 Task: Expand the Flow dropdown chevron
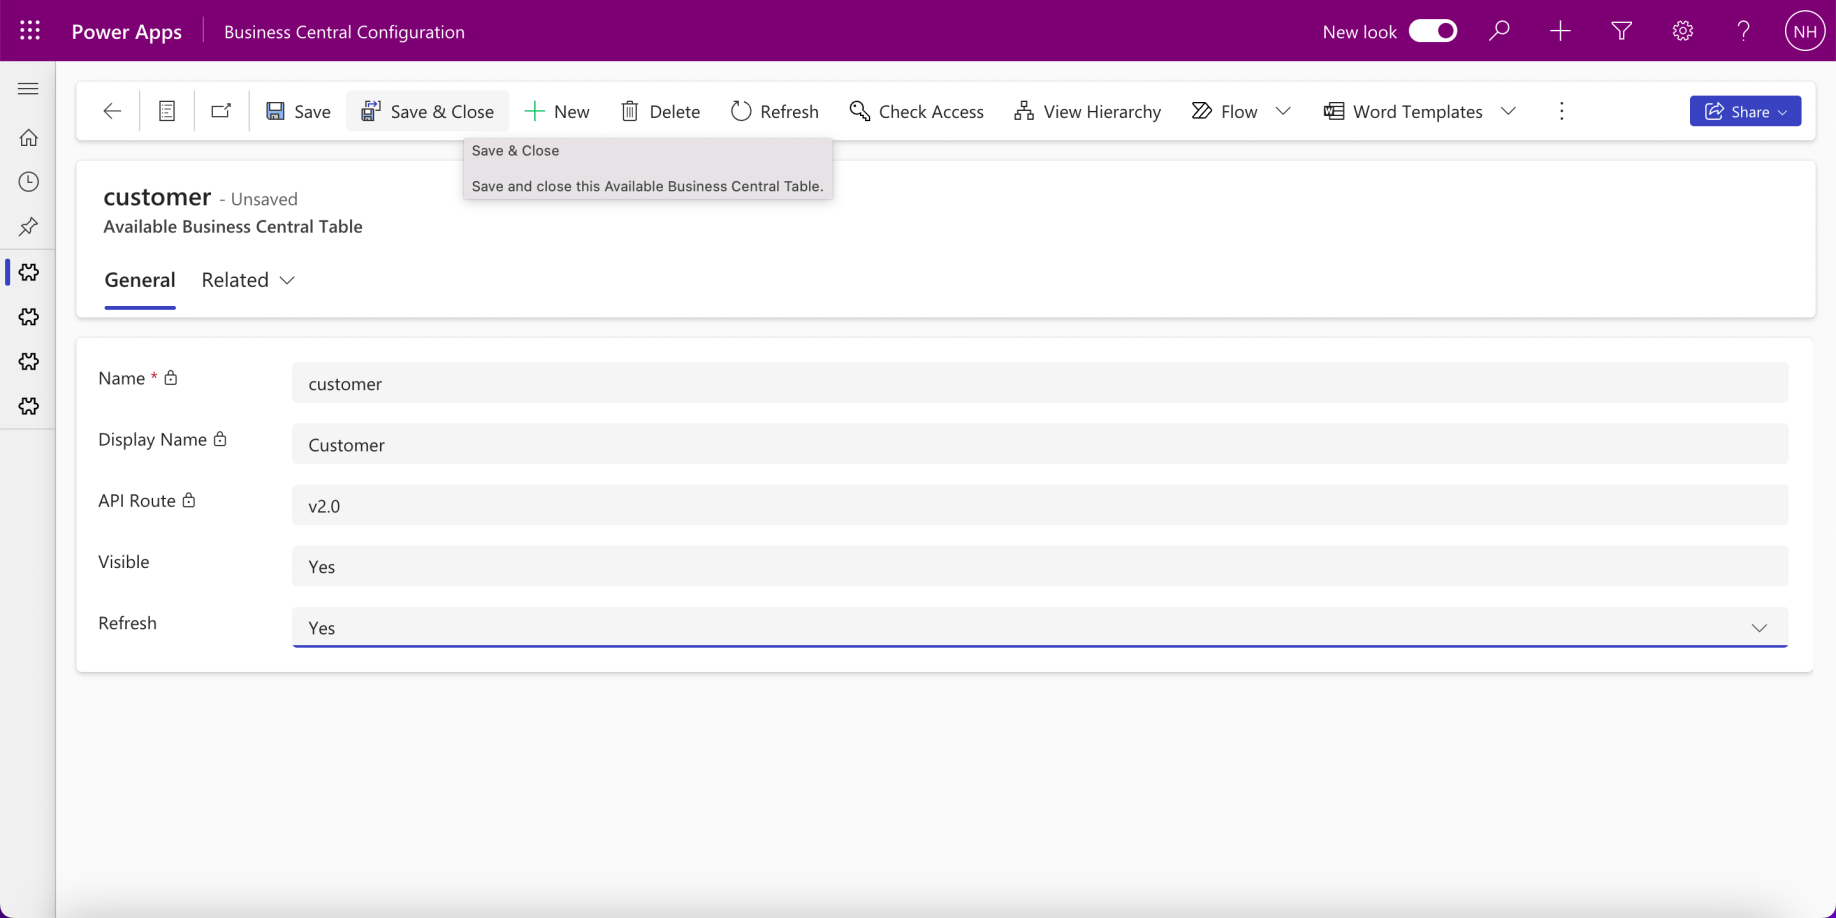(x=1283, y=111)
